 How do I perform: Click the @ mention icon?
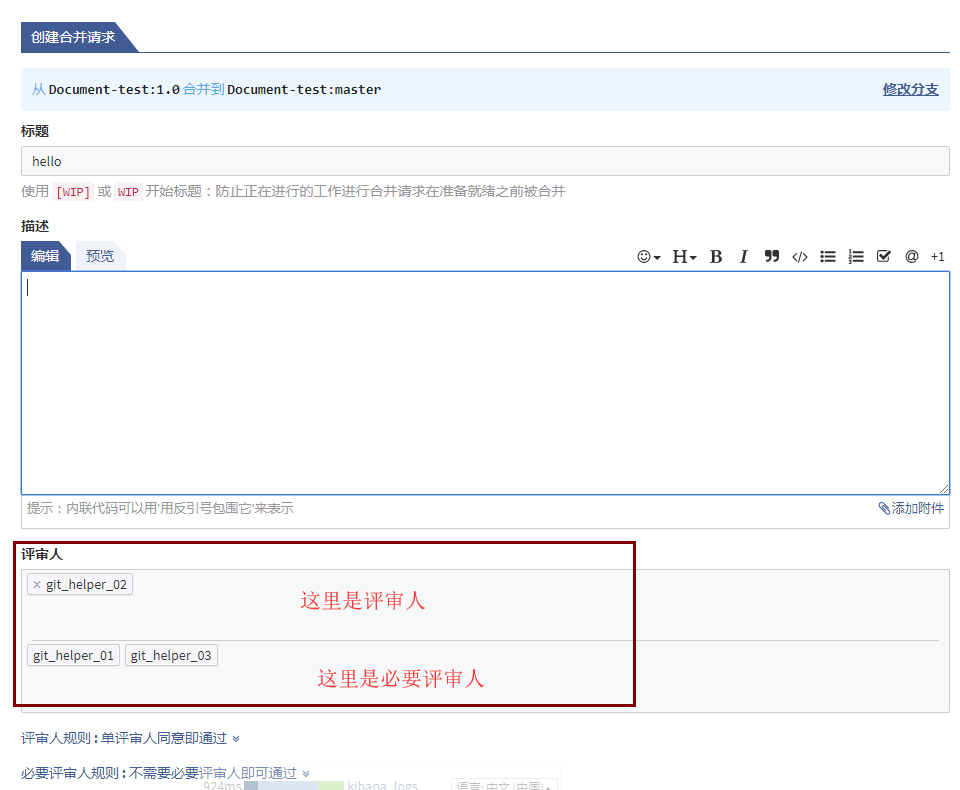pyautogui.click(x=911, y=257)
